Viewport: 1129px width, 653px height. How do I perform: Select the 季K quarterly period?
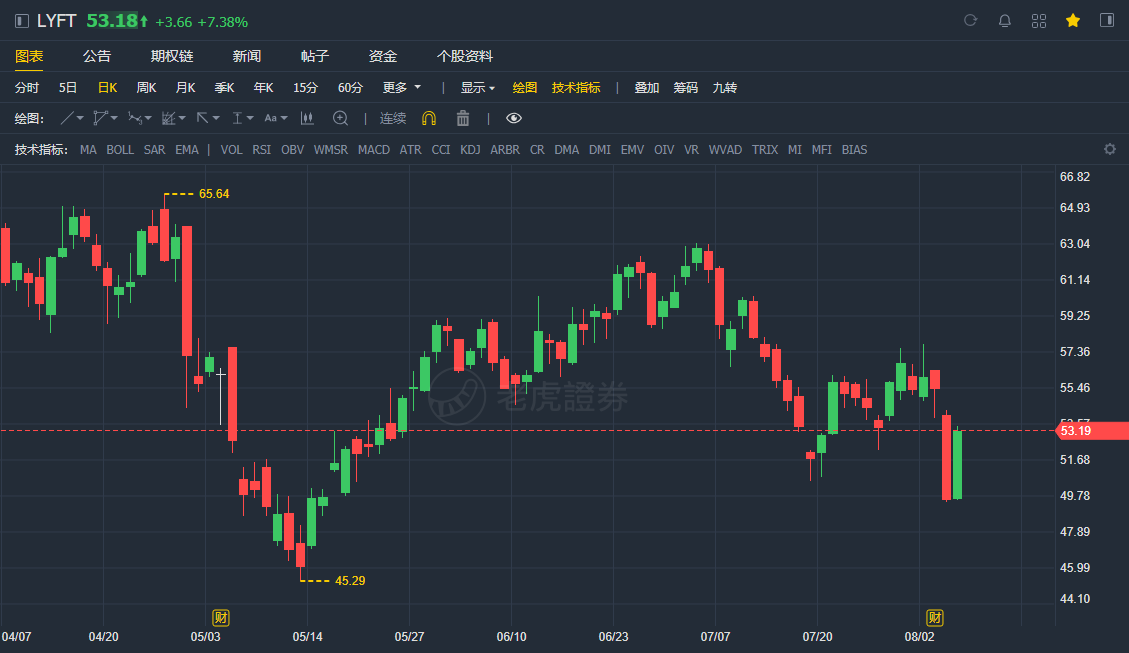pos(224,88)
